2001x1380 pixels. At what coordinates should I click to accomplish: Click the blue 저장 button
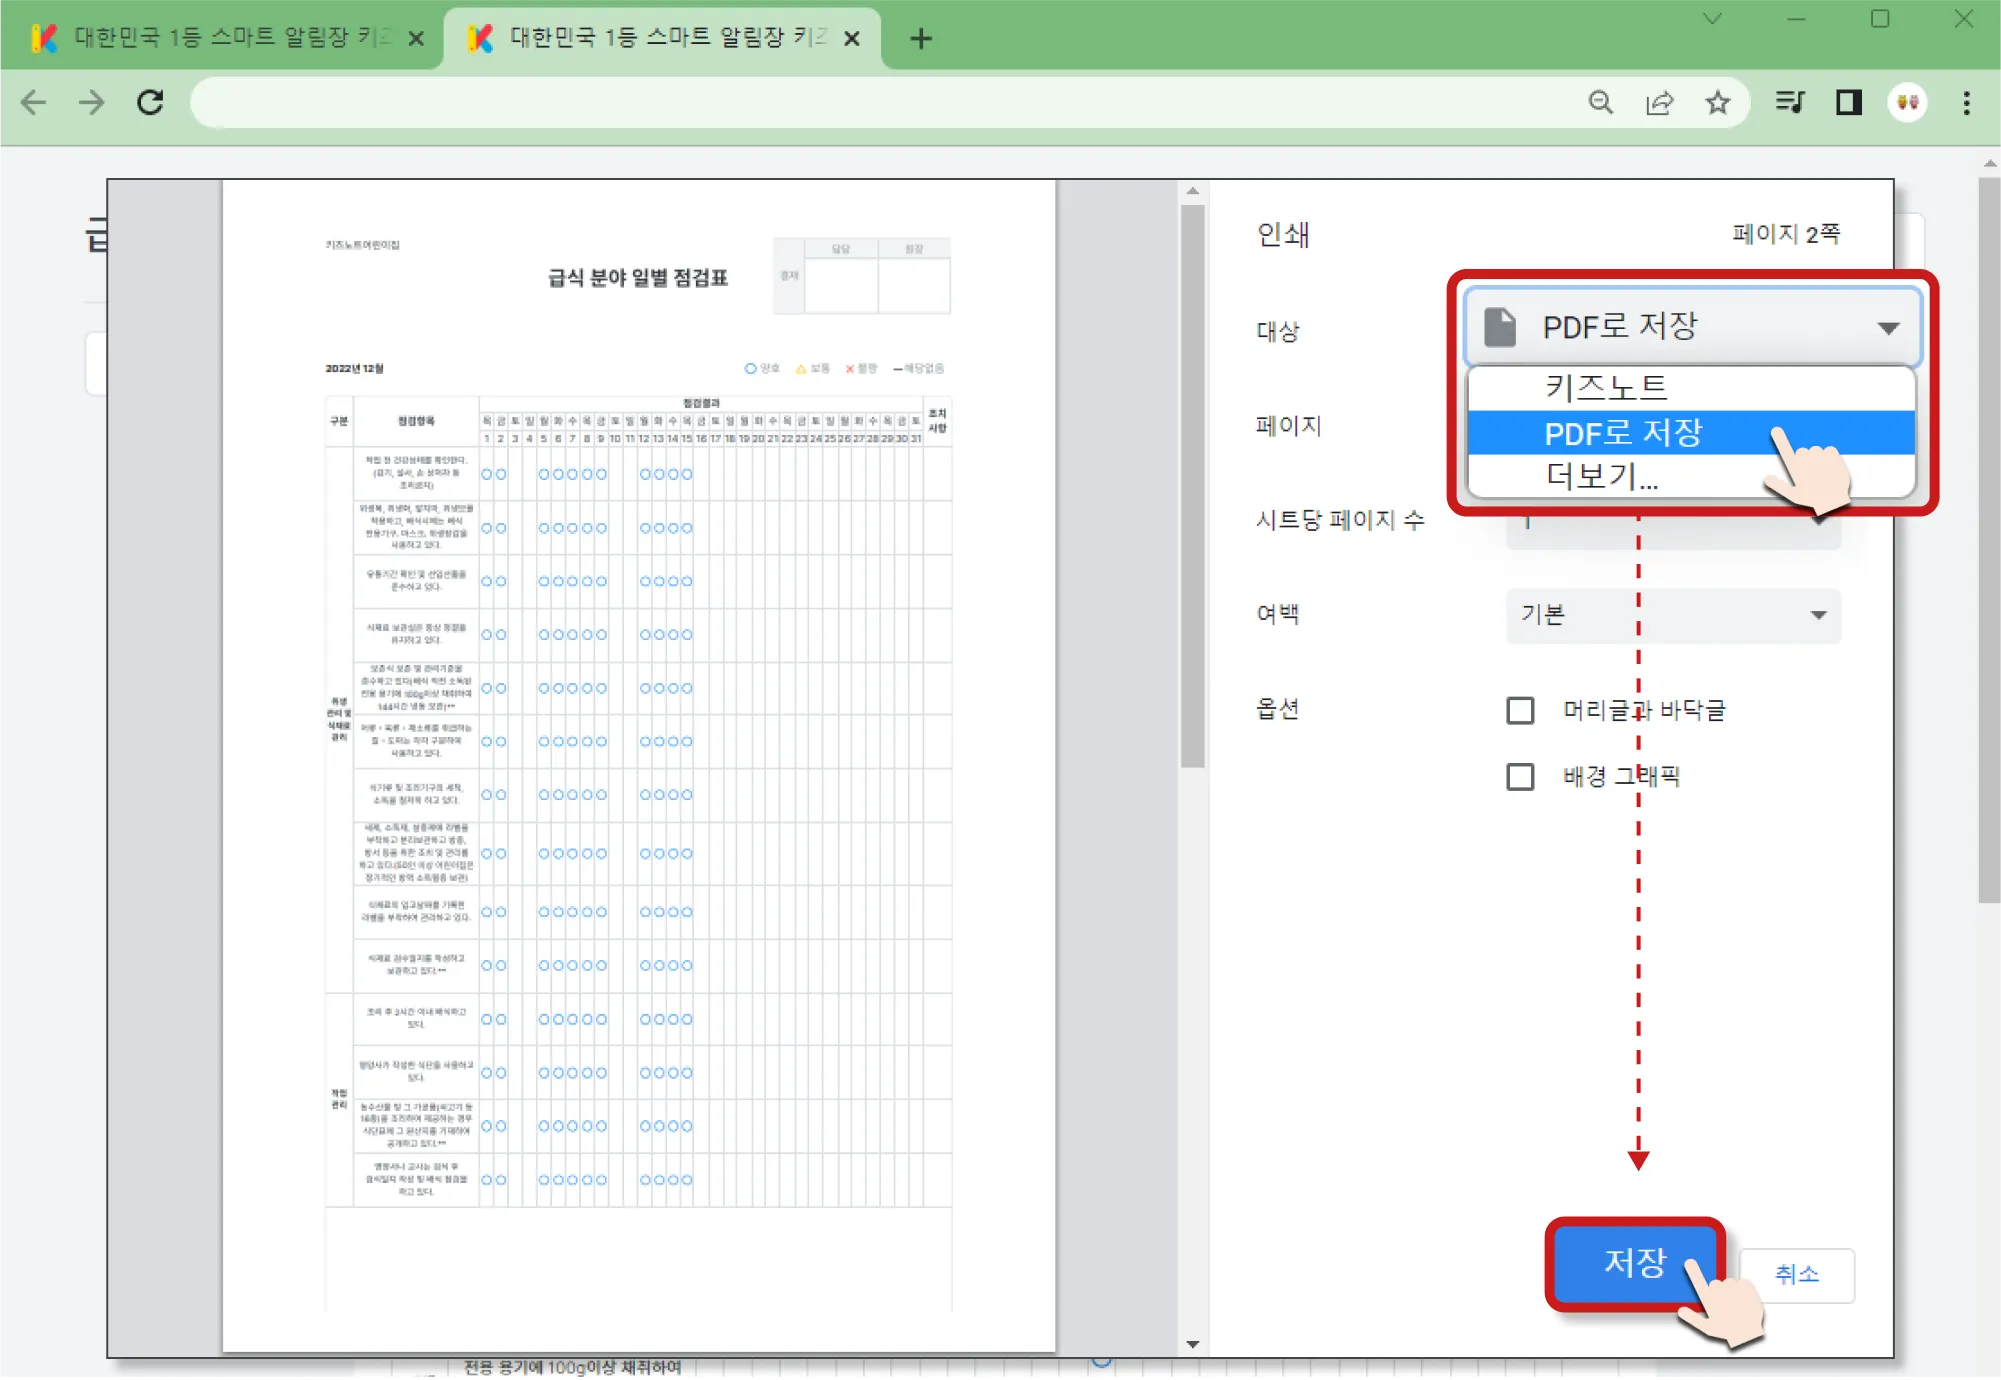pyautogui.click(x=1634, y=1263)
